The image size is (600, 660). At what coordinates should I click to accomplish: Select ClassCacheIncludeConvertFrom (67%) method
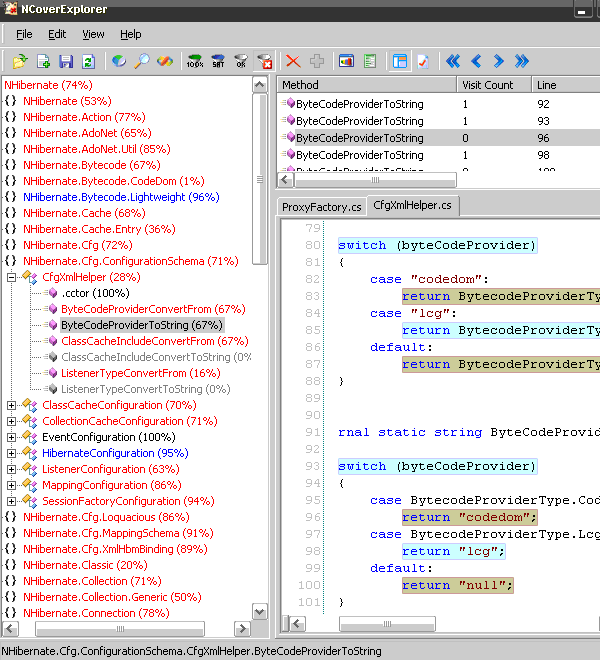(155, 341)
